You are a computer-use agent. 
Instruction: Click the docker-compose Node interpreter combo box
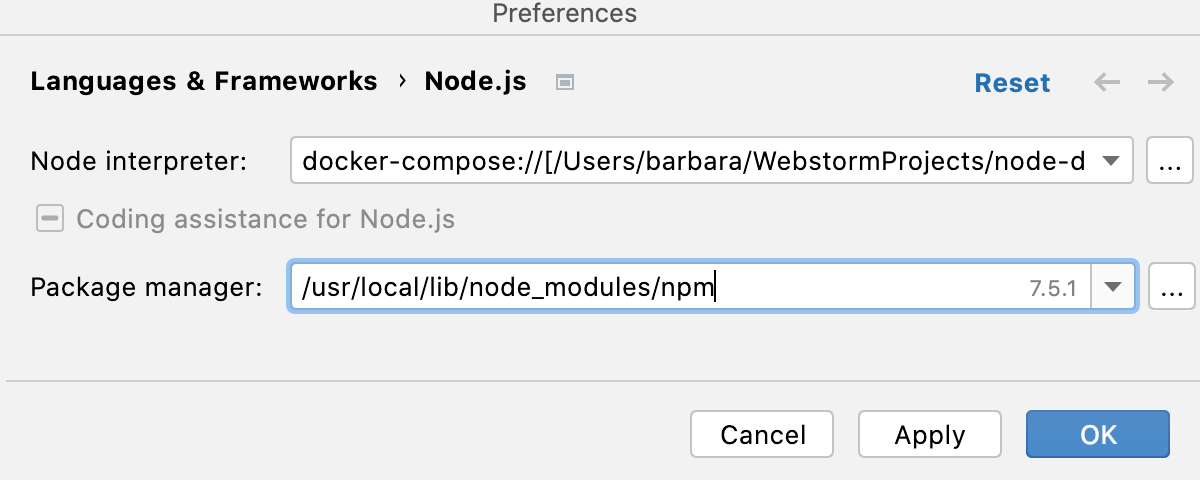(x=692, y=161)
